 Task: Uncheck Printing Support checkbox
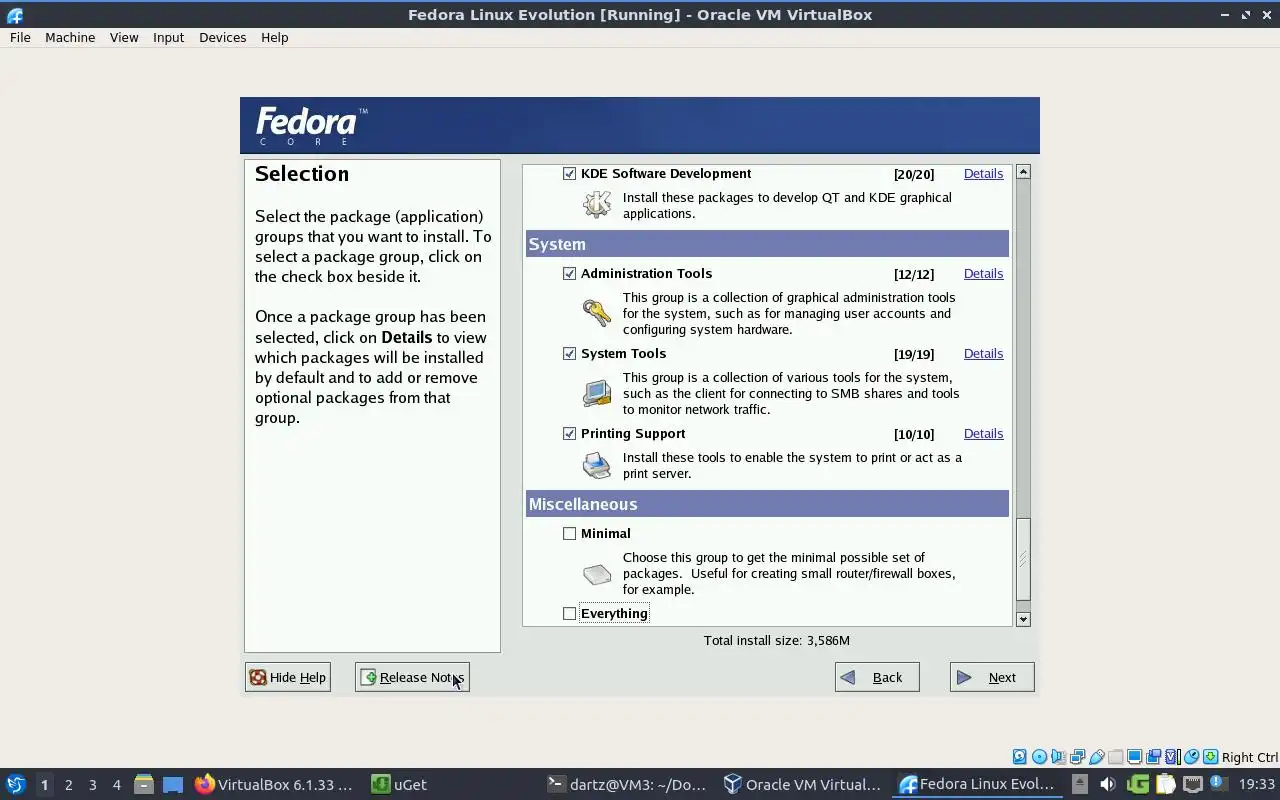569,433
